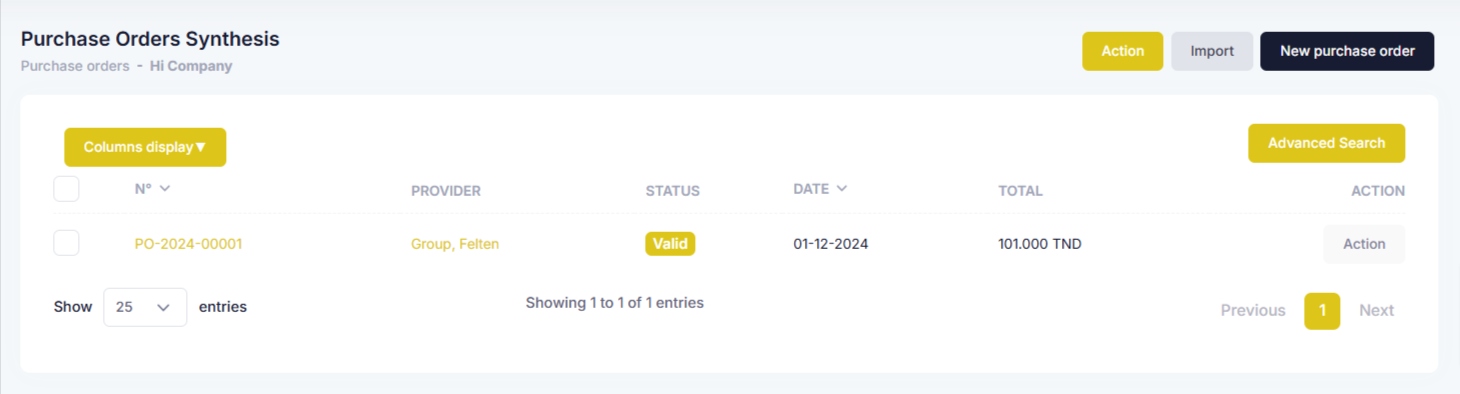Image resolution: width=1460 pixels, height=394 pixels.
Task: Click the Valid status badge
Action: pos(670,243)
